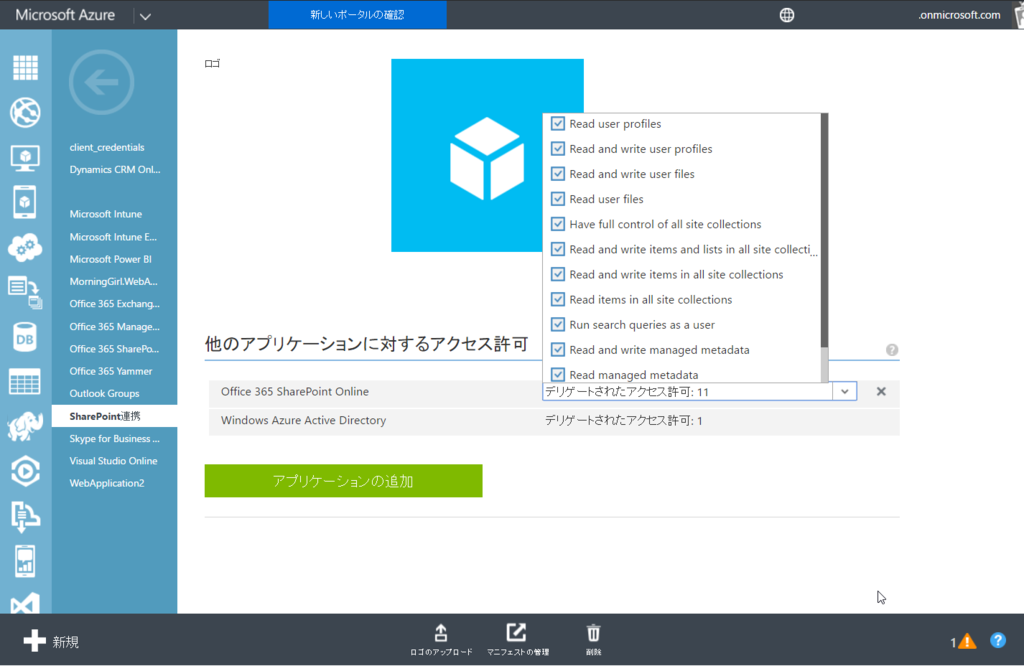Remove the Office 365 SharePoint Online row with the X
Screen dimensions: 1024x666
point(881,391)
